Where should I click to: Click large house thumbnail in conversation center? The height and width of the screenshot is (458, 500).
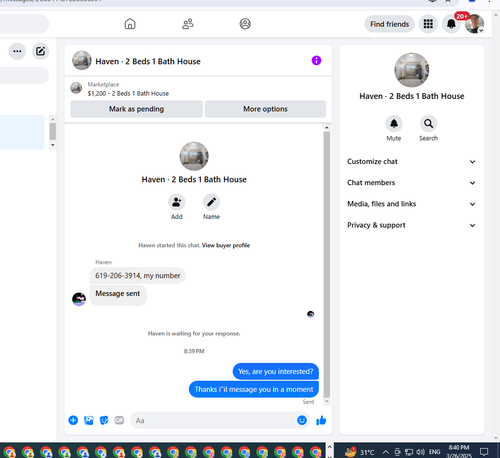194,156
